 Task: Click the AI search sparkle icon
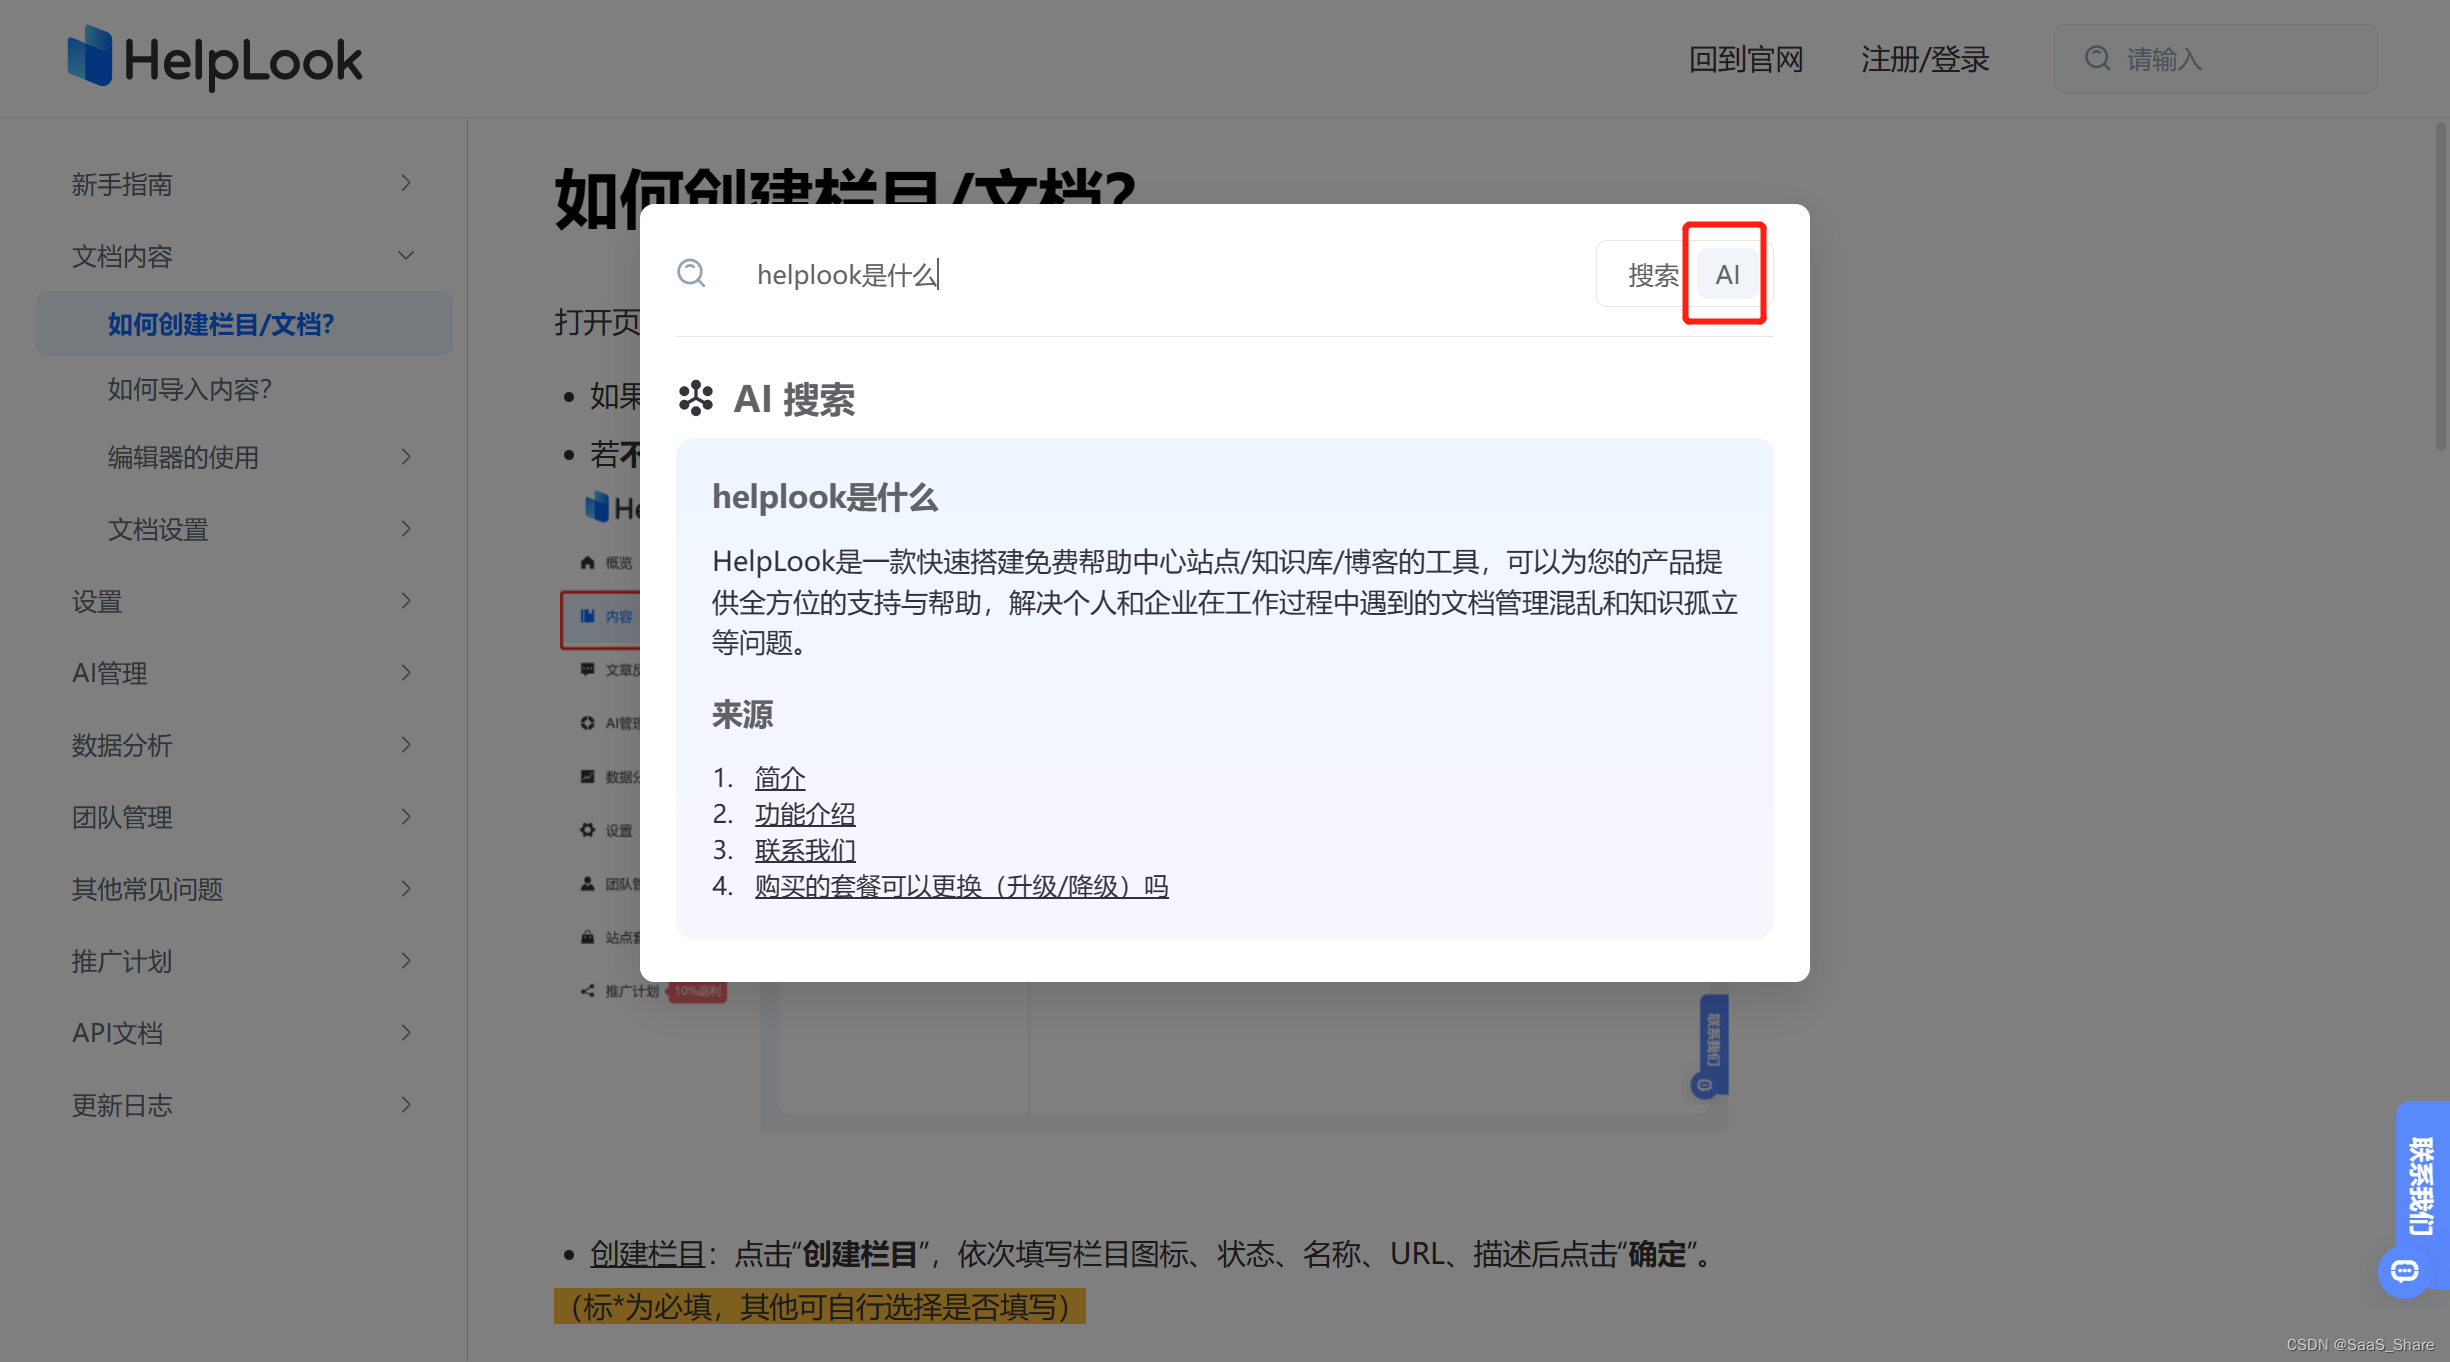point(696,398)
